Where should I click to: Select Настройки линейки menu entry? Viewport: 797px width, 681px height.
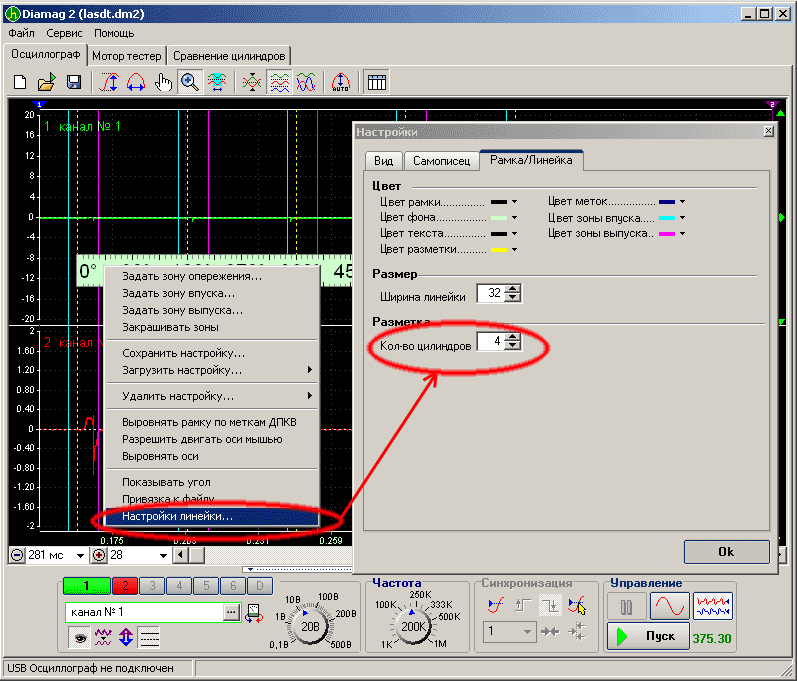coord(211,516)
